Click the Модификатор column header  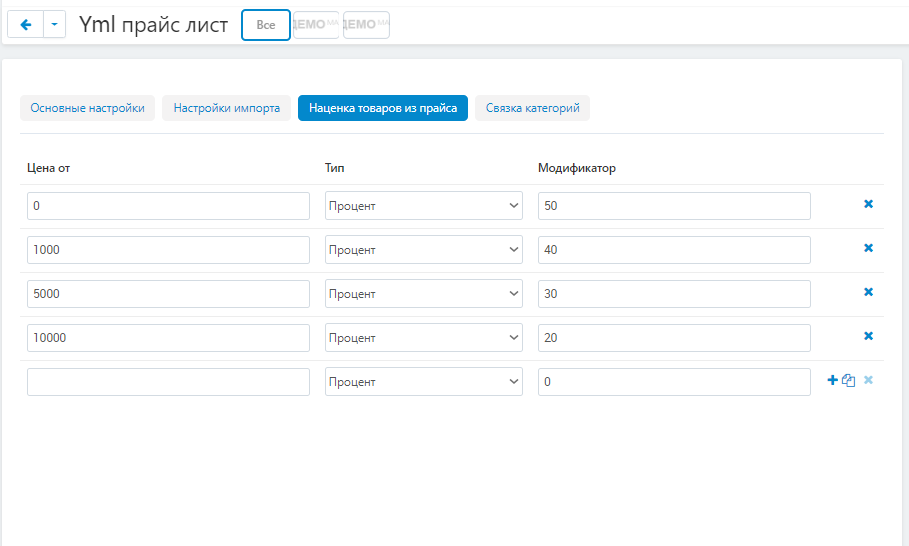coord(577,168)
